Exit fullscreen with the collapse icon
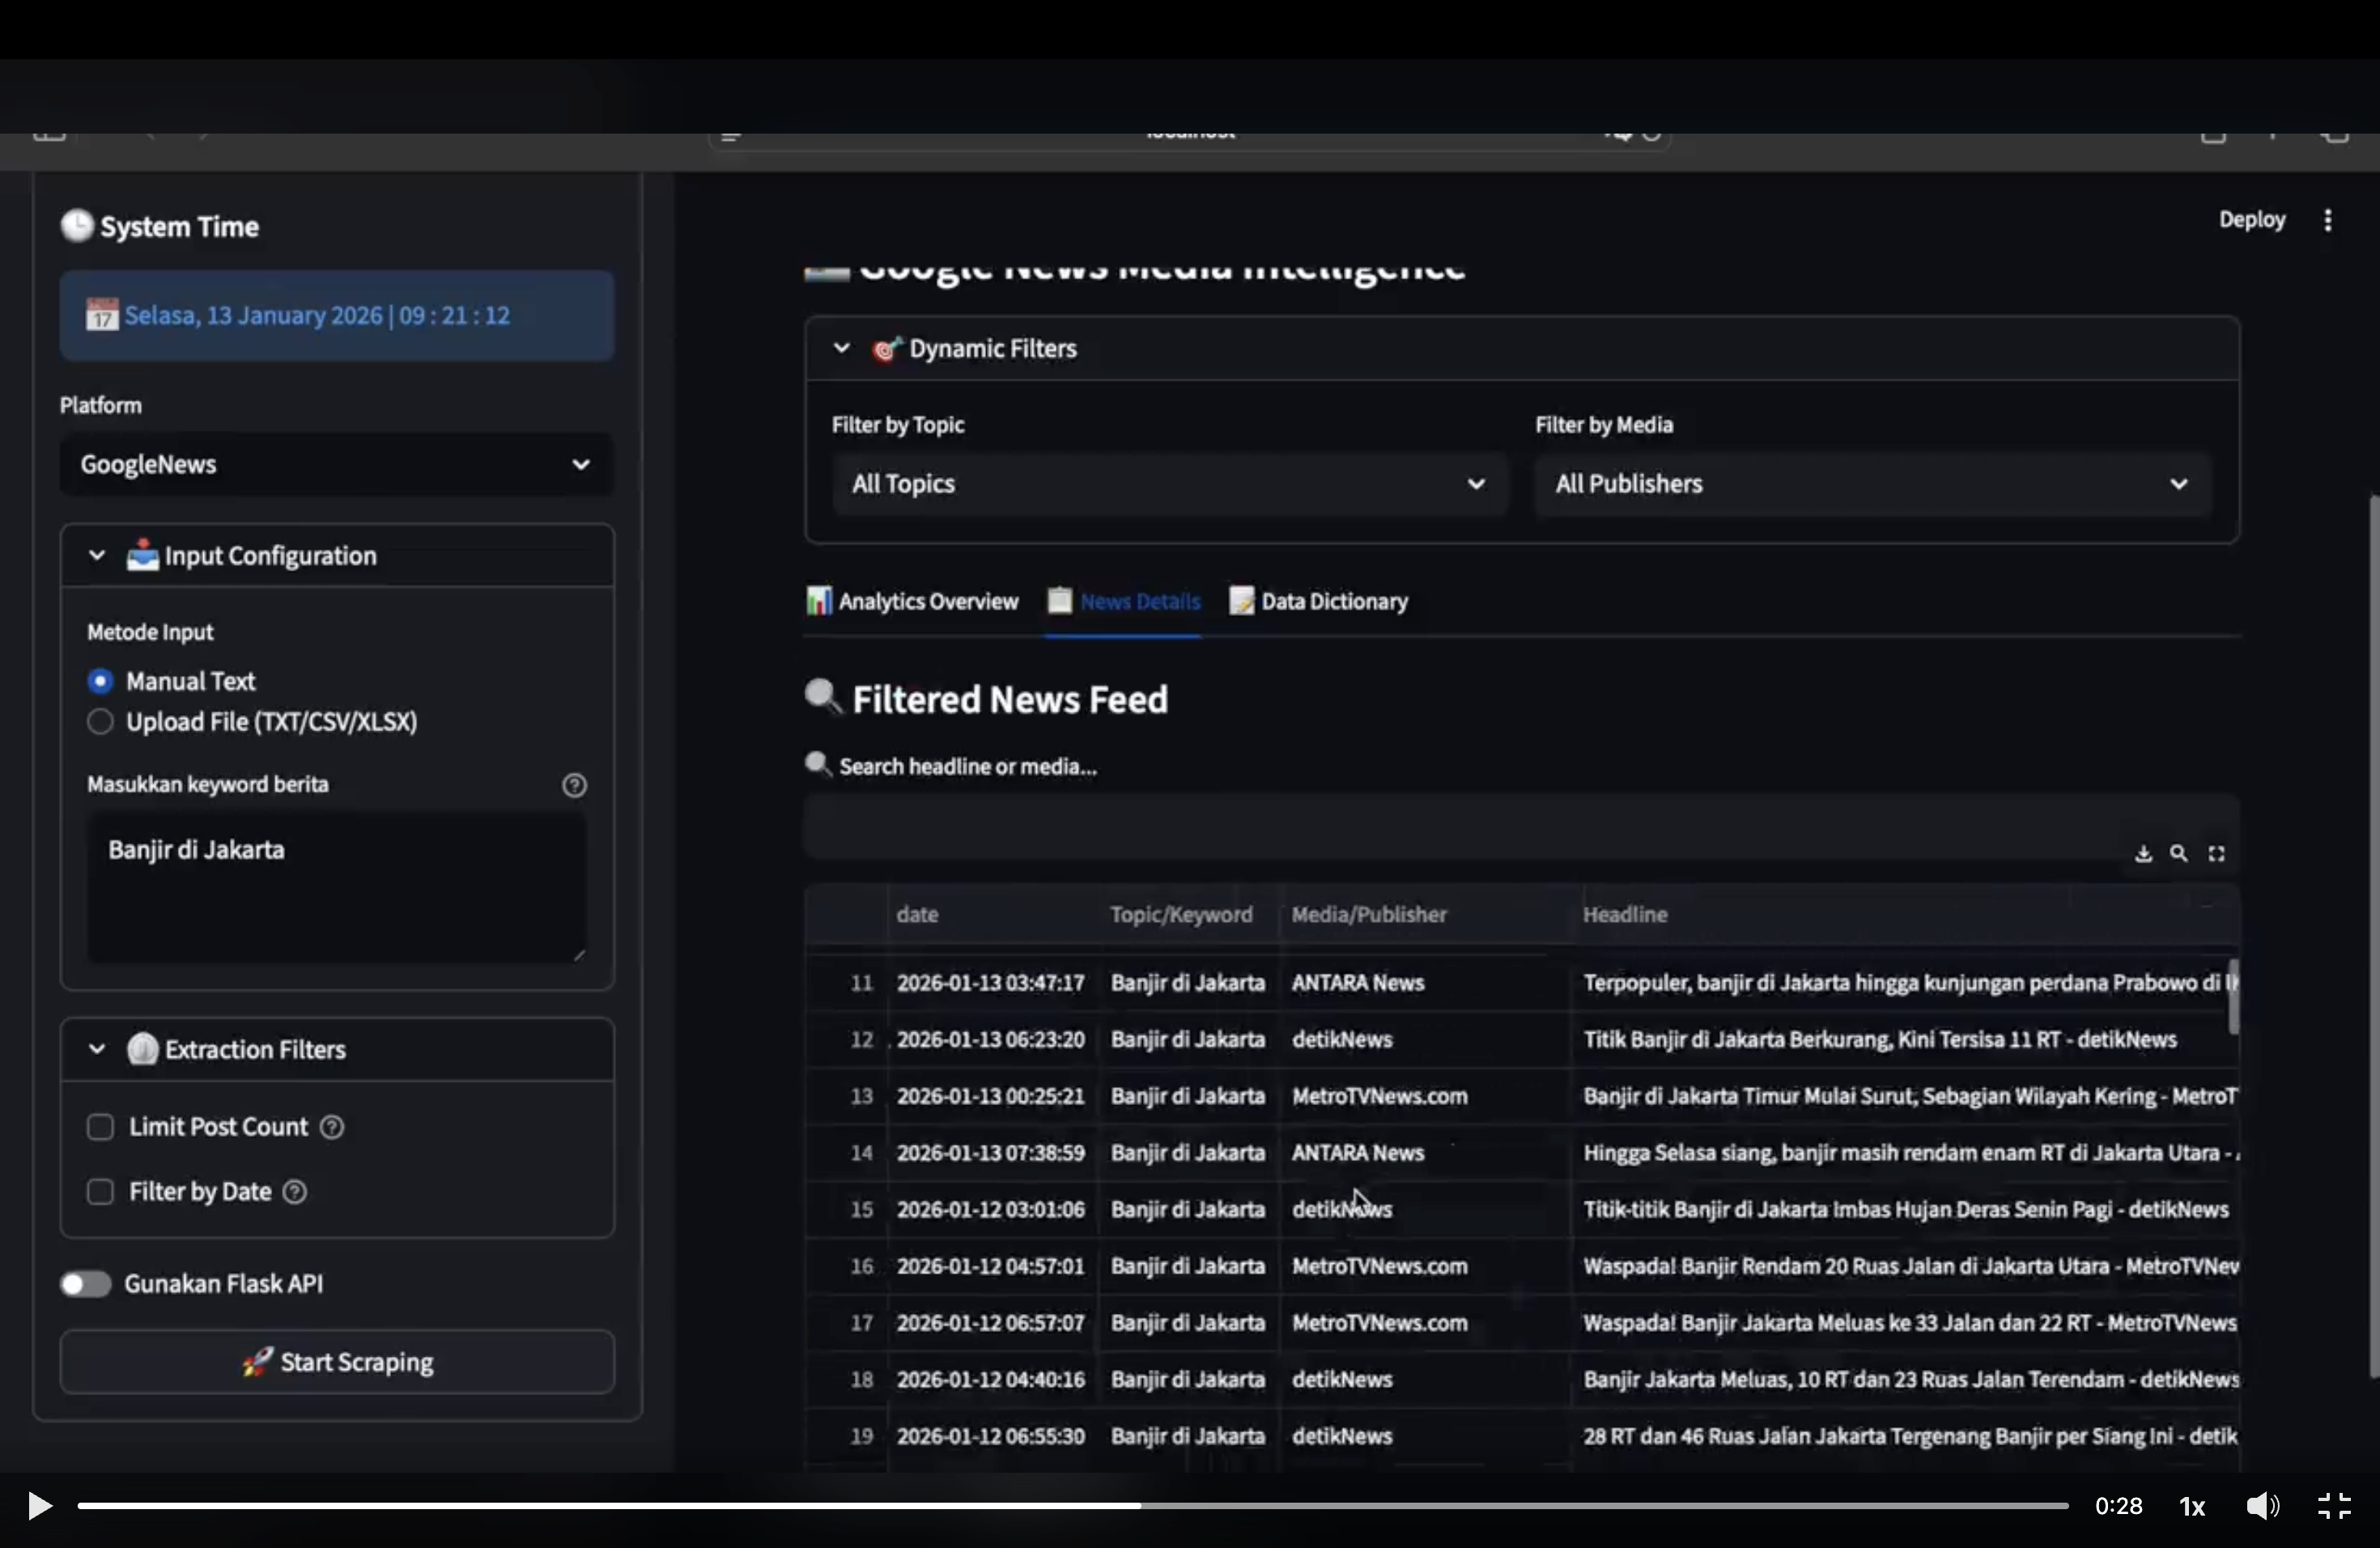Viewport: 2380px width, 1548px height. click(x=2334, y=1506)
